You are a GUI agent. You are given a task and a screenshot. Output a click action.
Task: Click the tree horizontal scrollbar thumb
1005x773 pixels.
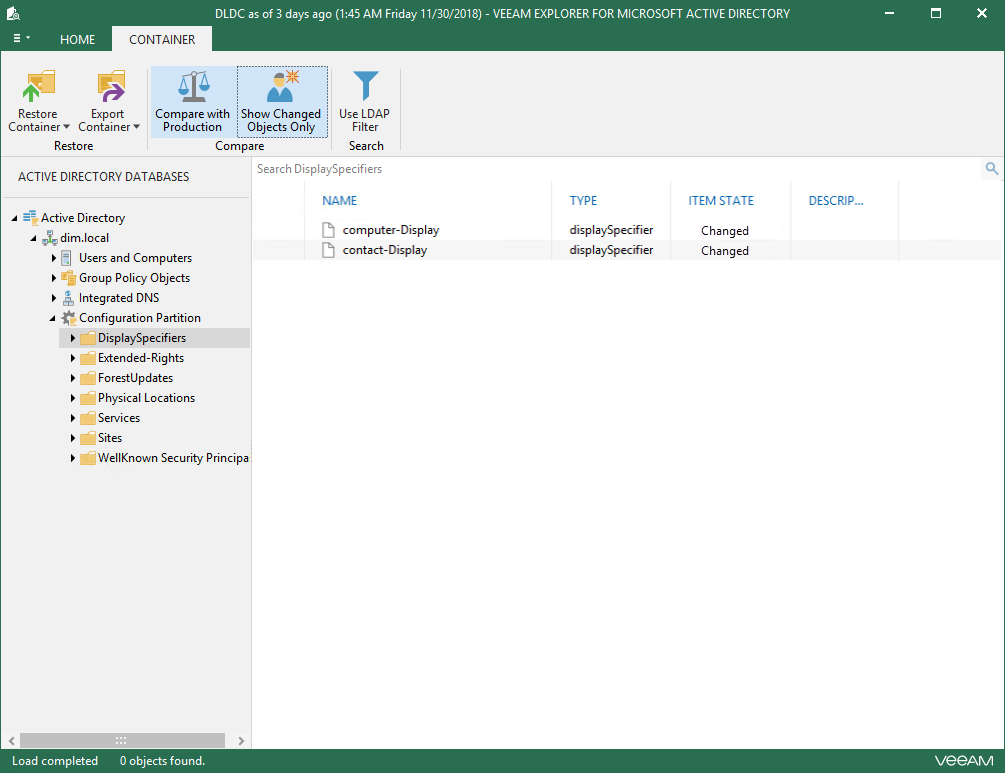pos(122,740)
